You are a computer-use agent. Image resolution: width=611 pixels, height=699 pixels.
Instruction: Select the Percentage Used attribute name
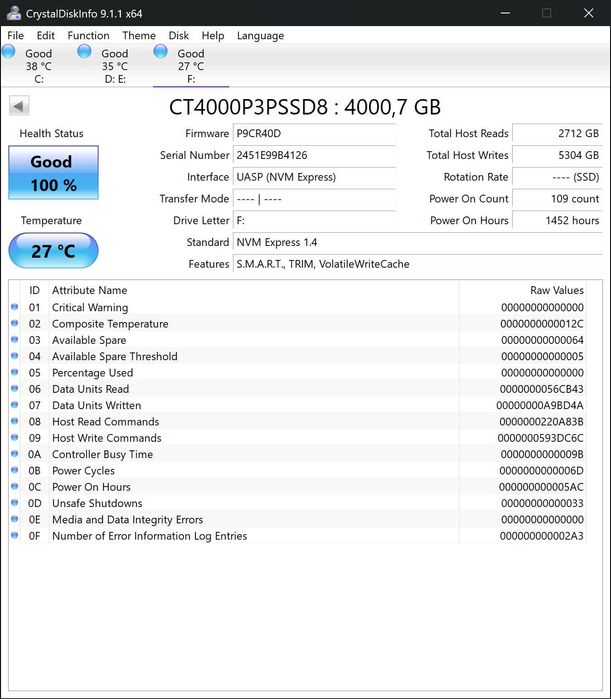coord(92,373)
